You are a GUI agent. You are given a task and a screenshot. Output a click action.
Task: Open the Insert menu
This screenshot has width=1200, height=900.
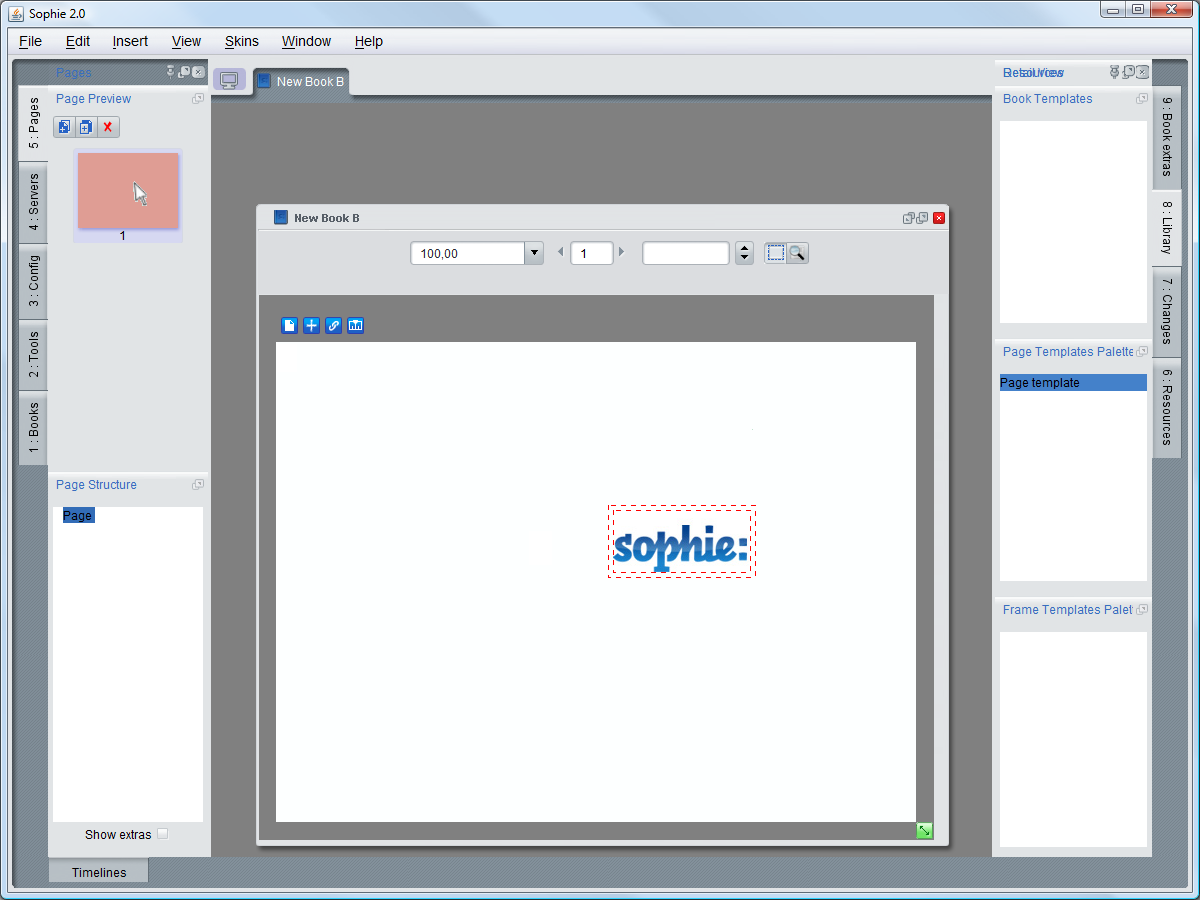pos(130,41)
